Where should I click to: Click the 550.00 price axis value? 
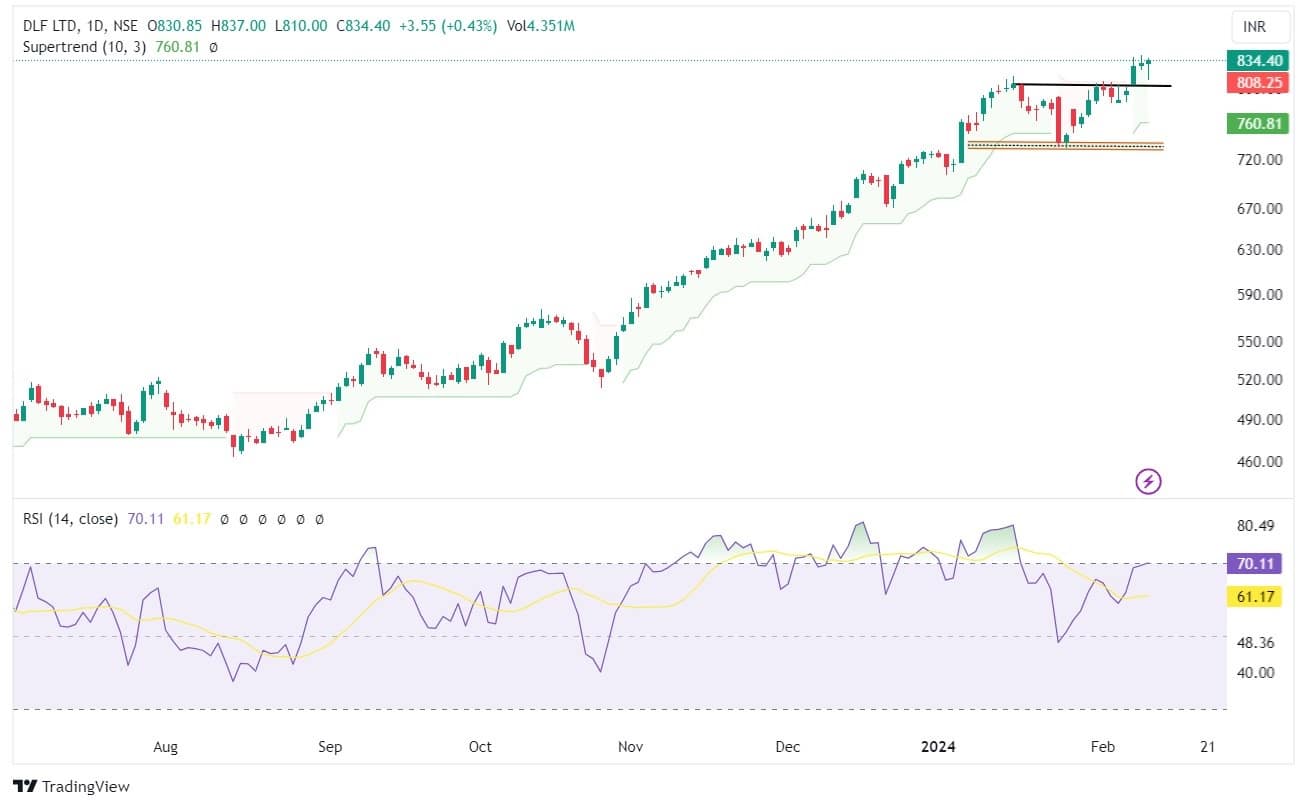(x=1259, y=341)
